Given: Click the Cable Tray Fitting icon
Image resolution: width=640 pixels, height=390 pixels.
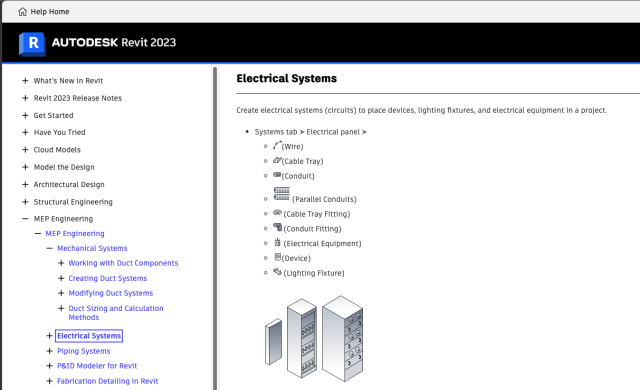Looking at the screenshot, I should click(278, 213).
